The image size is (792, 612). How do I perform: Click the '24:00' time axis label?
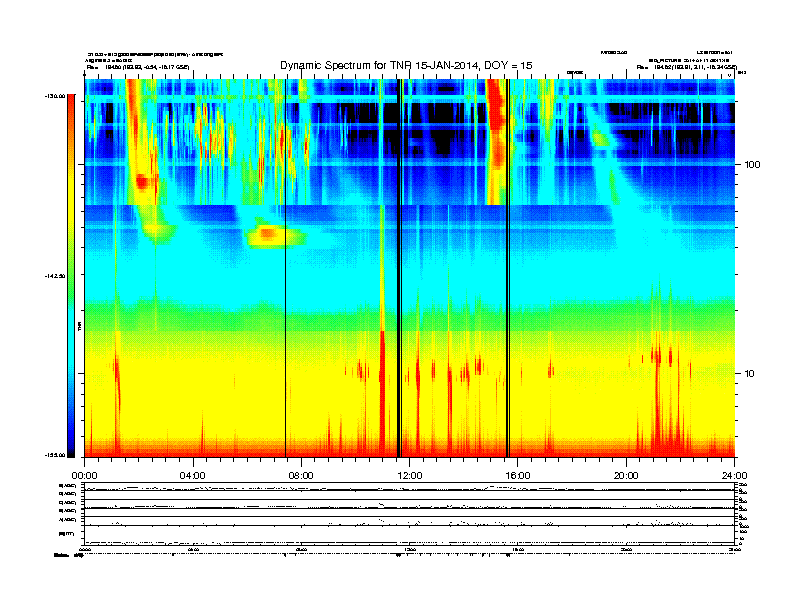click(735, 476)
